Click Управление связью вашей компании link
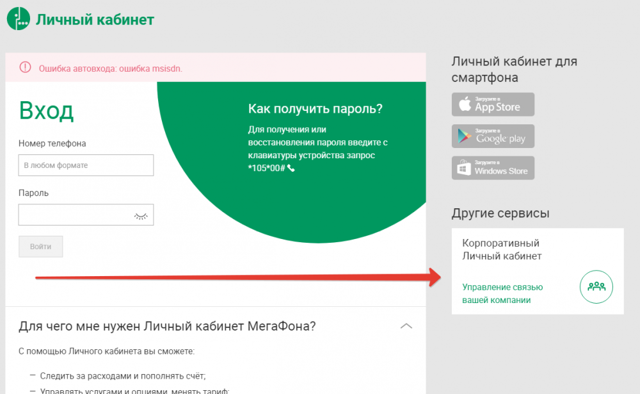The height and width of the screenshot is (394, 640). 502,293
